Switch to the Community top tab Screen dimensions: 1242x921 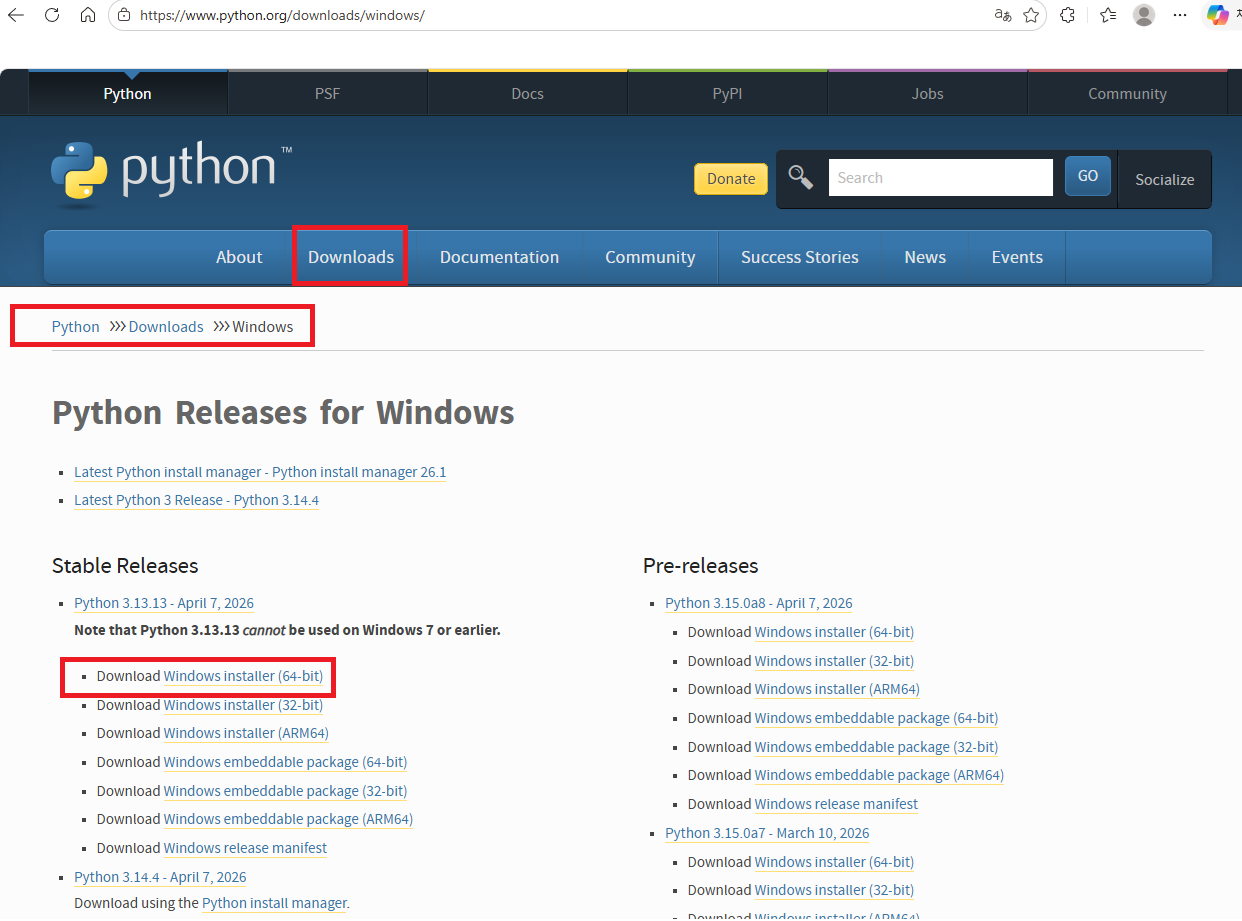1127,94
